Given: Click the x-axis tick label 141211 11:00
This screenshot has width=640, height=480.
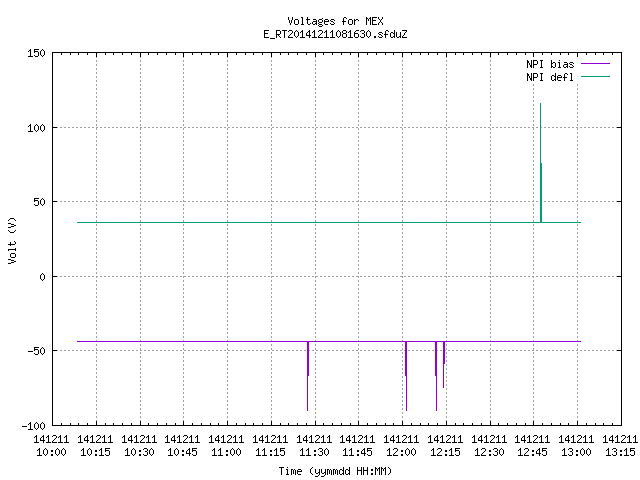Looking at the screenshot, I should point(226,446).
